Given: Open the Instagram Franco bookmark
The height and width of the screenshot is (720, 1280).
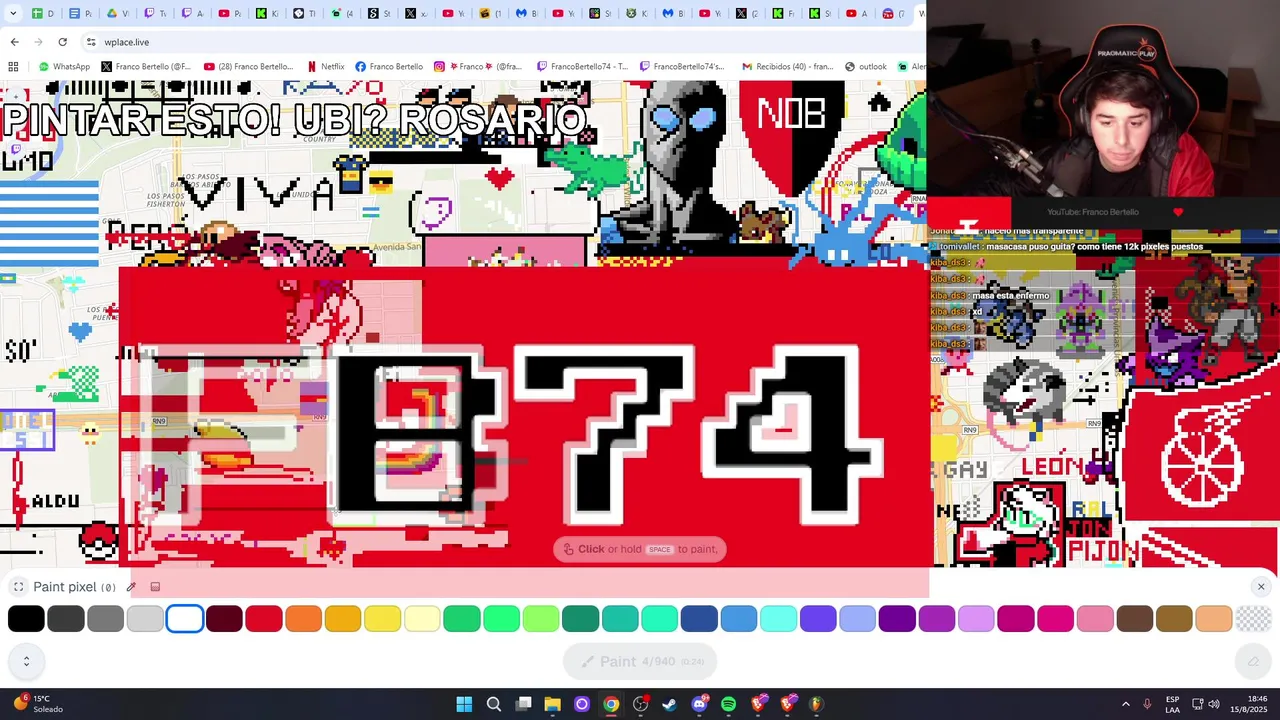Looking at the screenshot, I should pyautogui.click(x=478, y=66).
